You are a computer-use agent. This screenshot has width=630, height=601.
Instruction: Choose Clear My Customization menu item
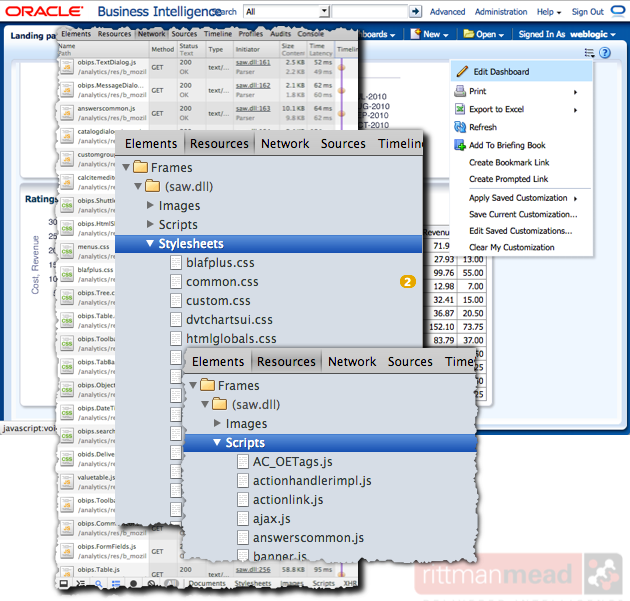(x=512, y=247)
